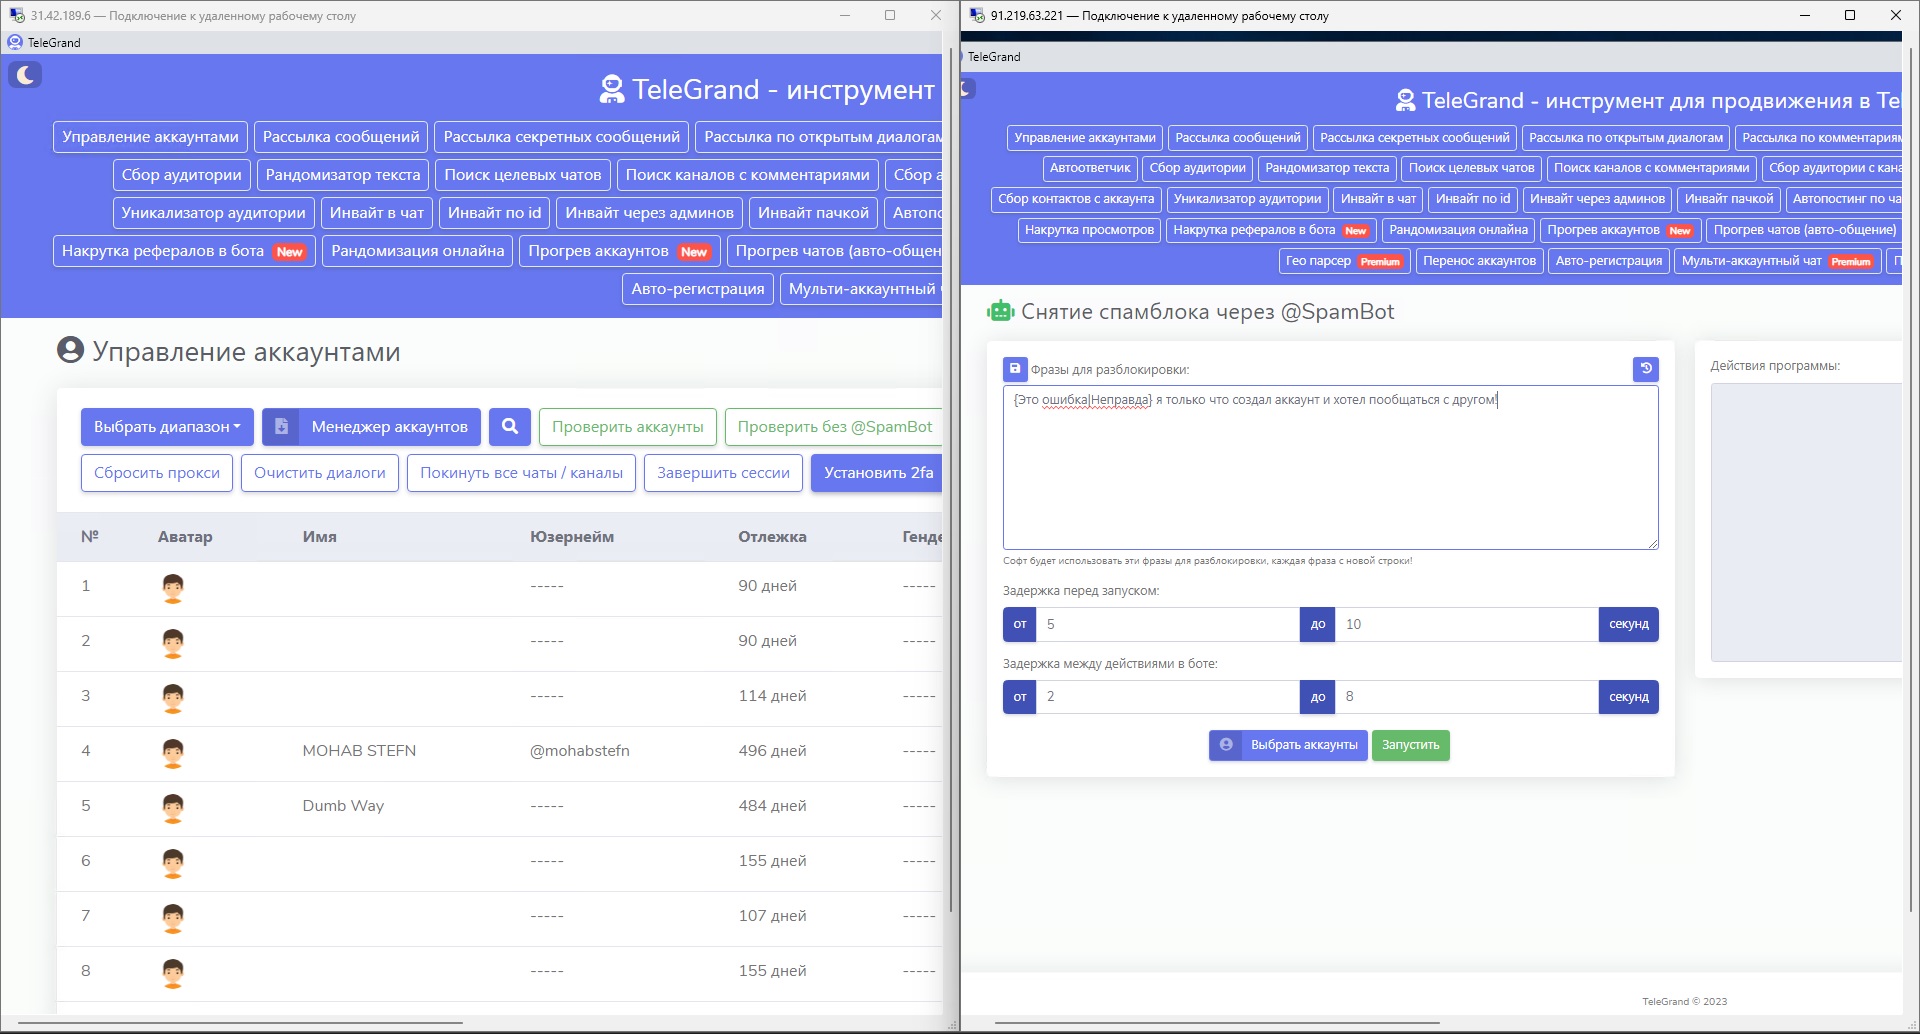Click the avatar in account row 1
This screenshot has height=1034, width=1920.
(173, 588)
